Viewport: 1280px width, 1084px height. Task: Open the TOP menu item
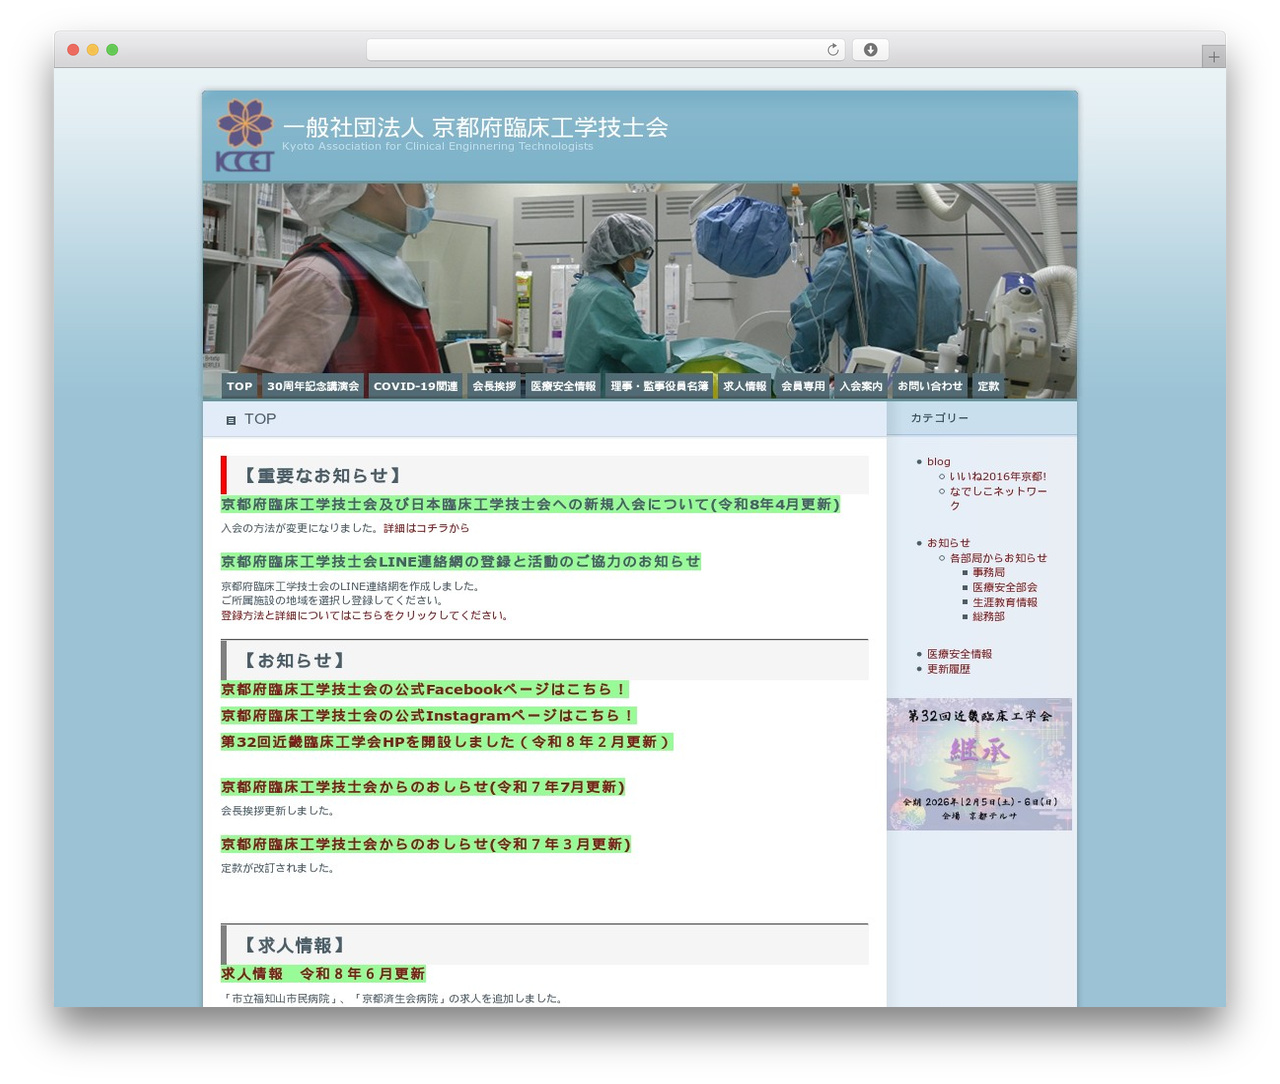click(240, 386)
